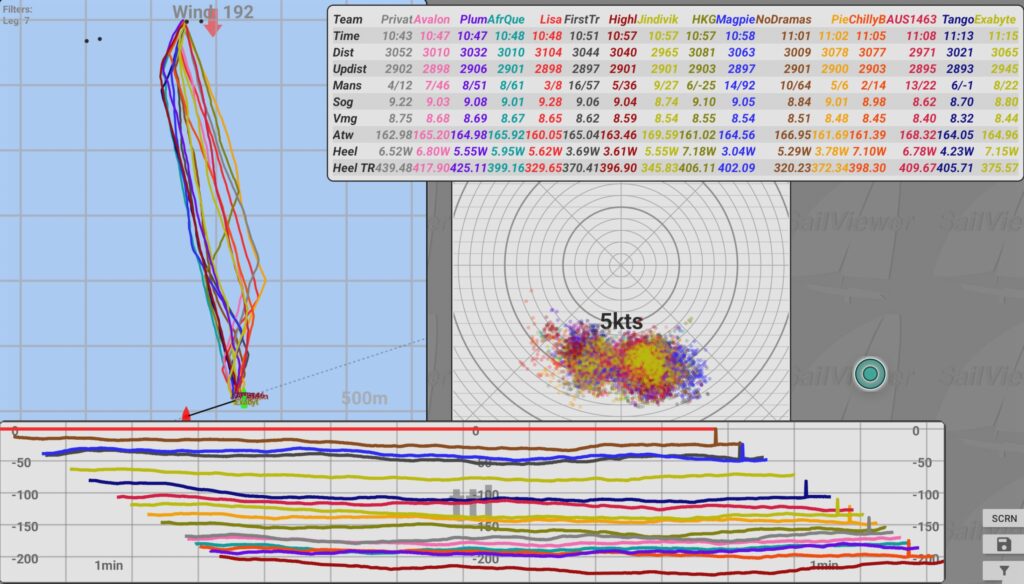Click Magpie's Mans value 14/92
The image size is (1024, 584).
coord(739,86)
